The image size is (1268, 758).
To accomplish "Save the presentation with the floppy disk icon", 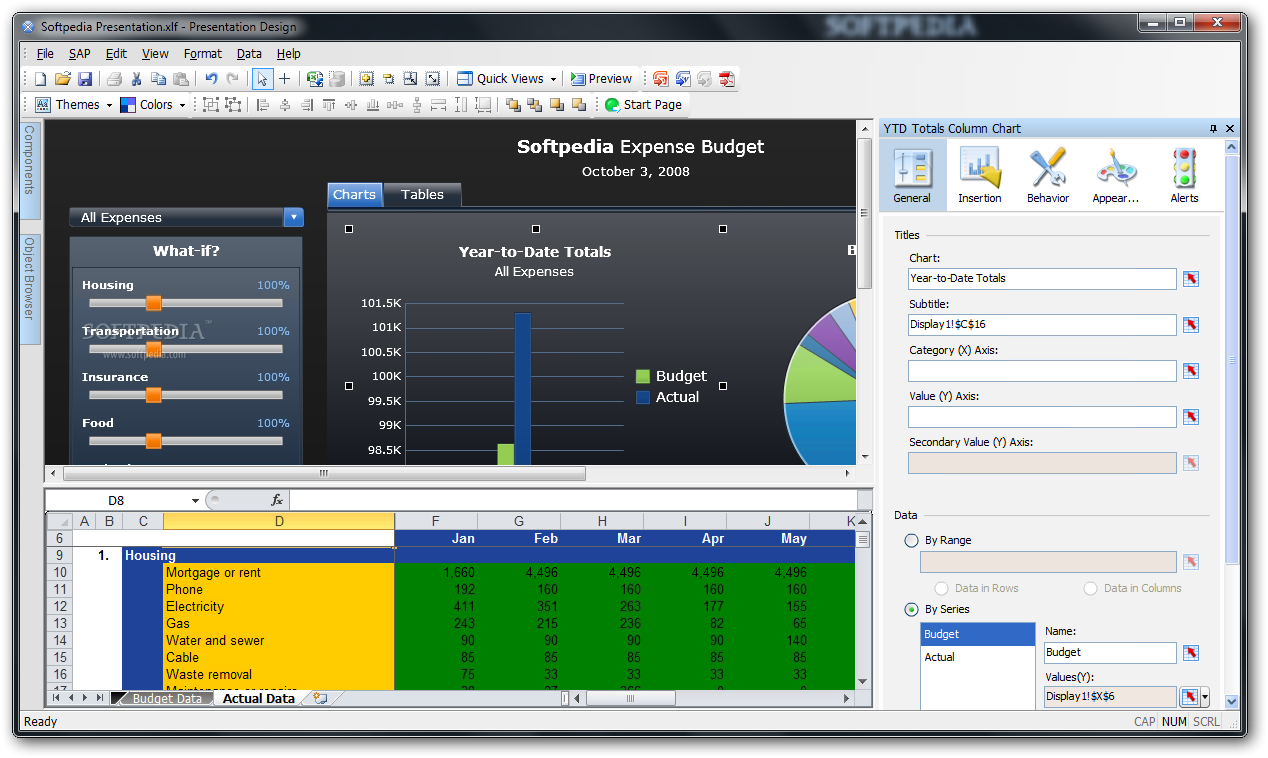I will point(85,79).
